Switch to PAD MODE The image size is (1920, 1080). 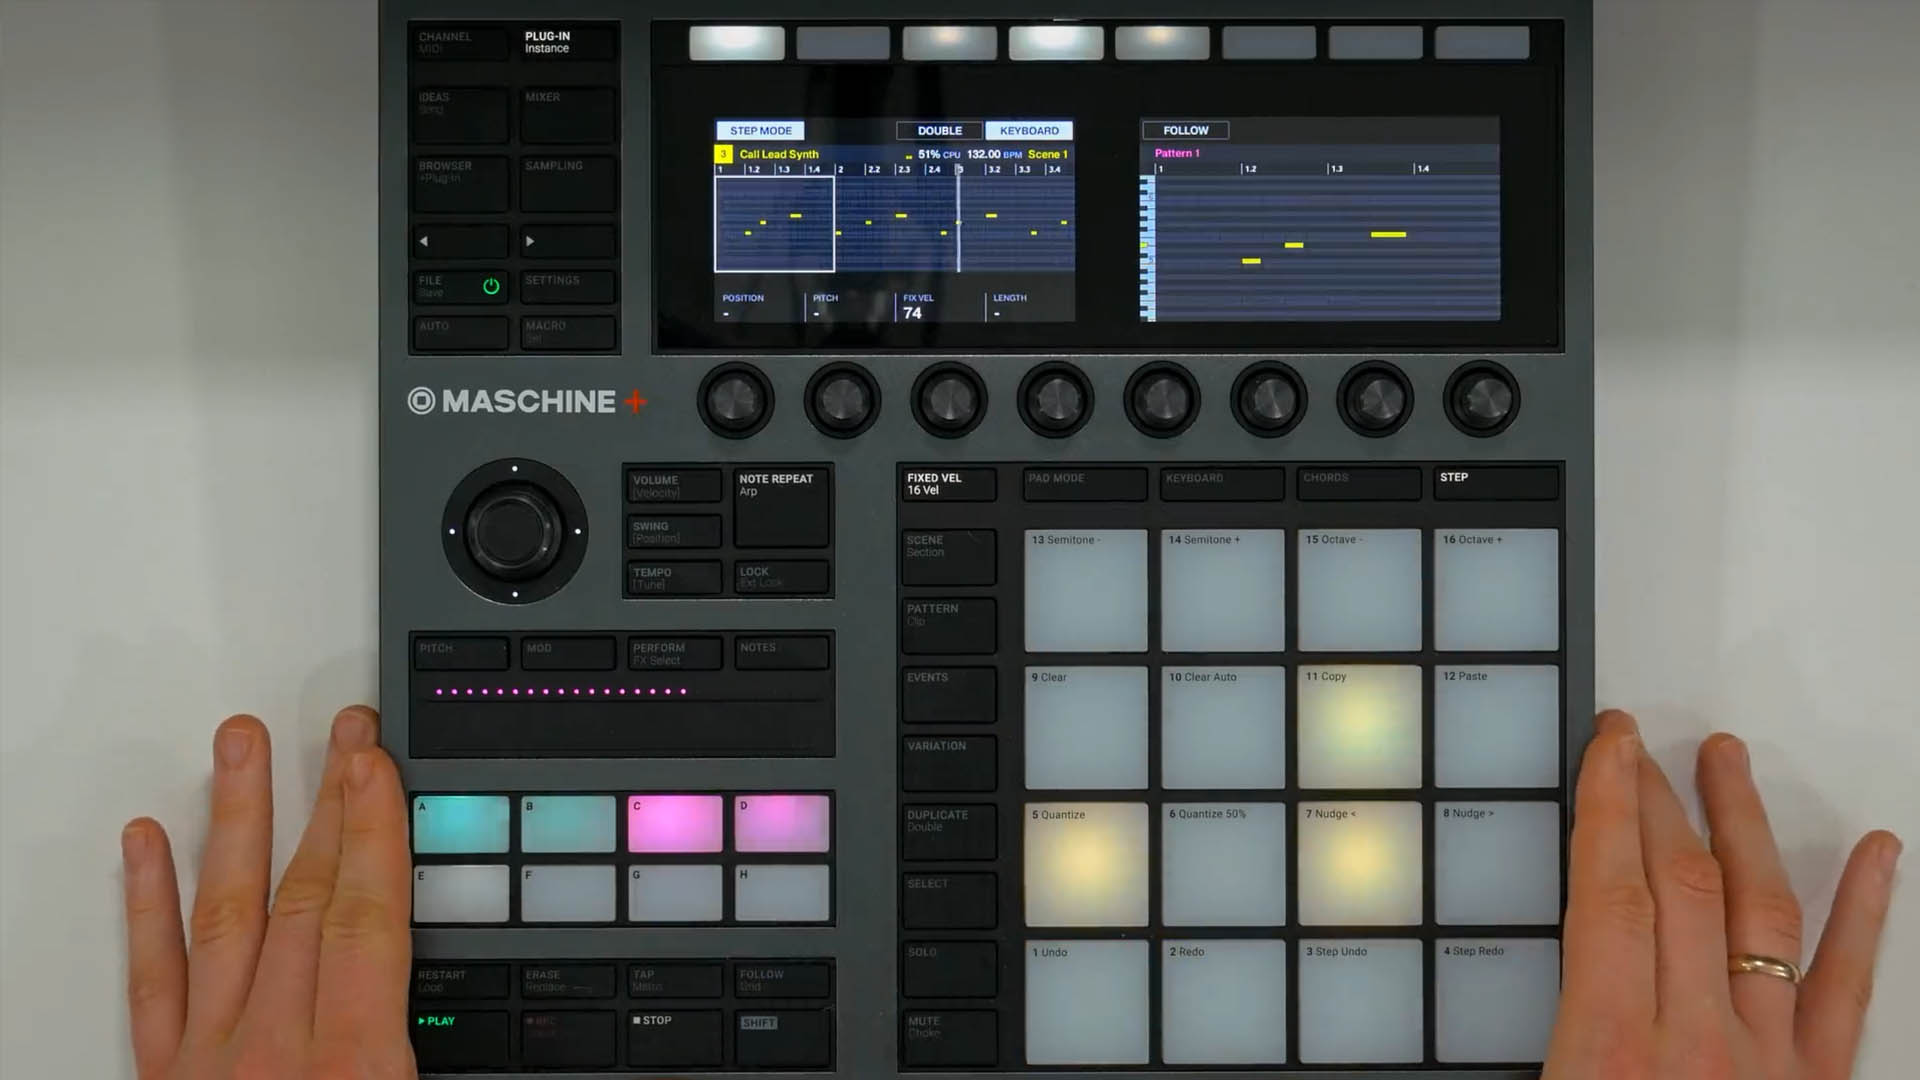[x=1086, y=484]
